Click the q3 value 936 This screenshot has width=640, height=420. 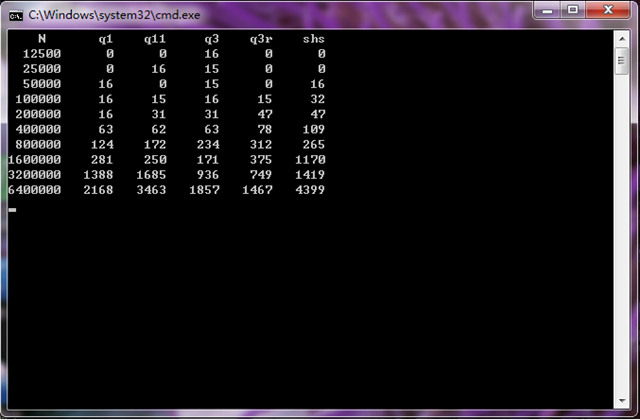(208, 175)
